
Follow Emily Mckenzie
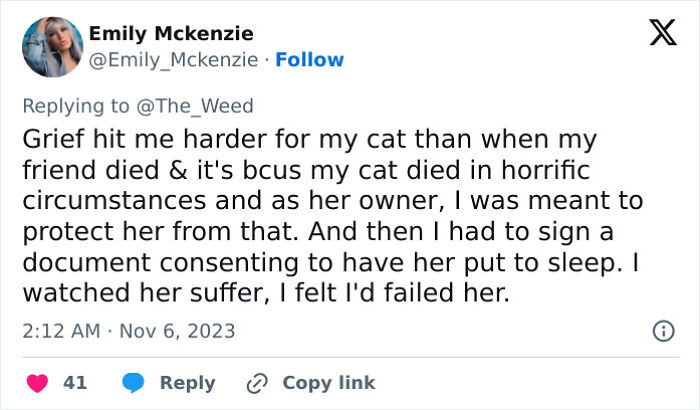click(x=309, y=60)
